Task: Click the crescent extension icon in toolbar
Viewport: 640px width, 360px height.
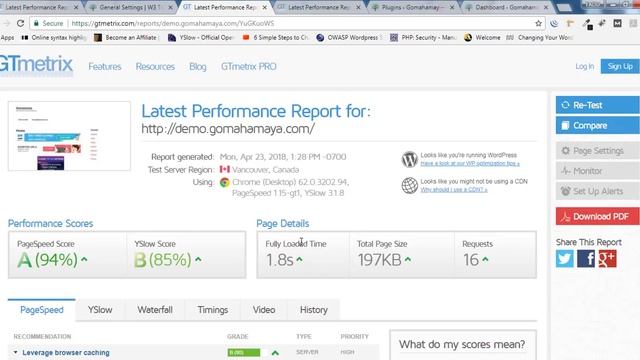Action: (x=554, y=23)
